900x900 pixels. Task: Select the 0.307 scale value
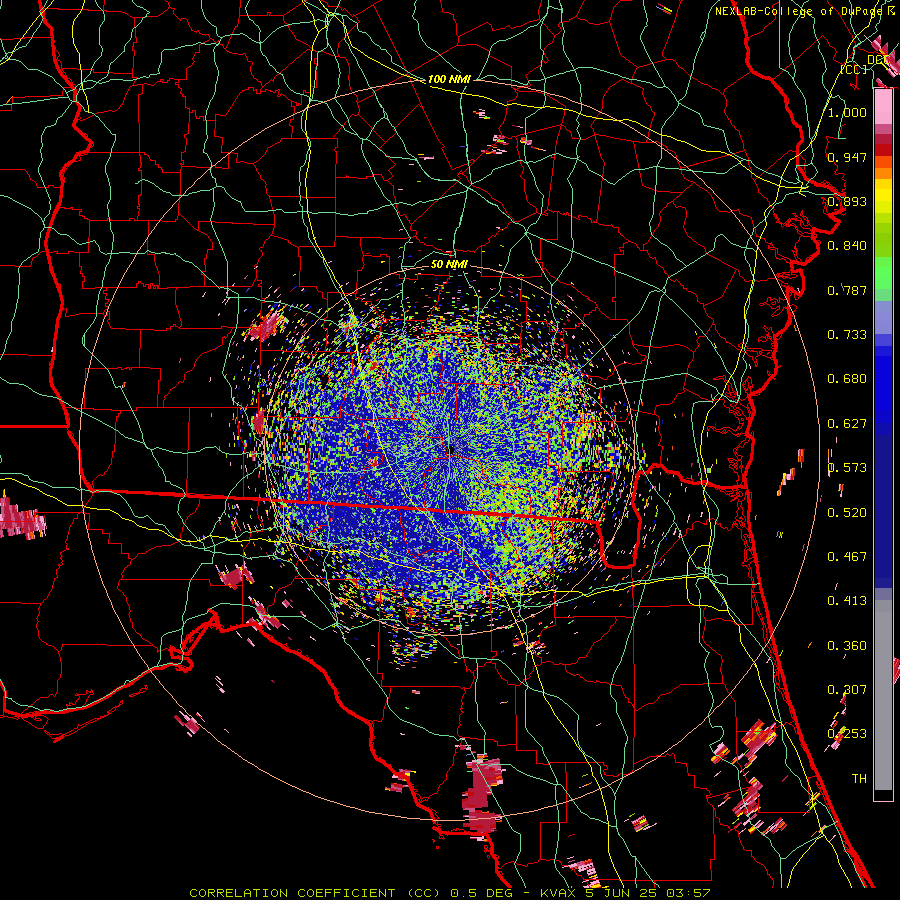click(x=847, y=690)
